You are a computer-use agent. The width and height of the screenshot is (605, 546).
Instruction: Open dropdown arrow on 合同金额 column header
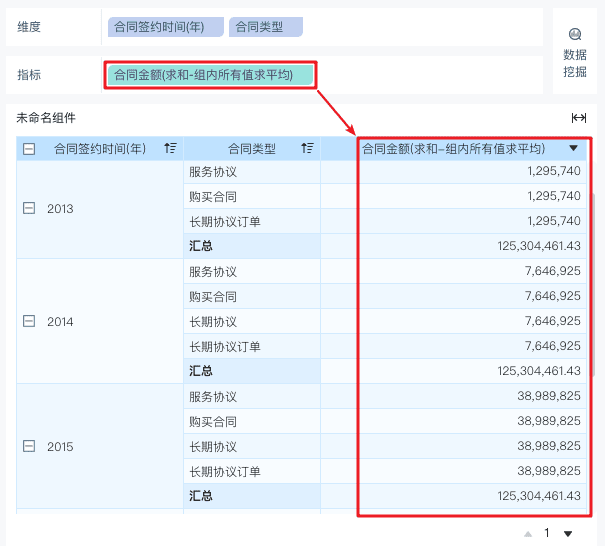(573, 148)
